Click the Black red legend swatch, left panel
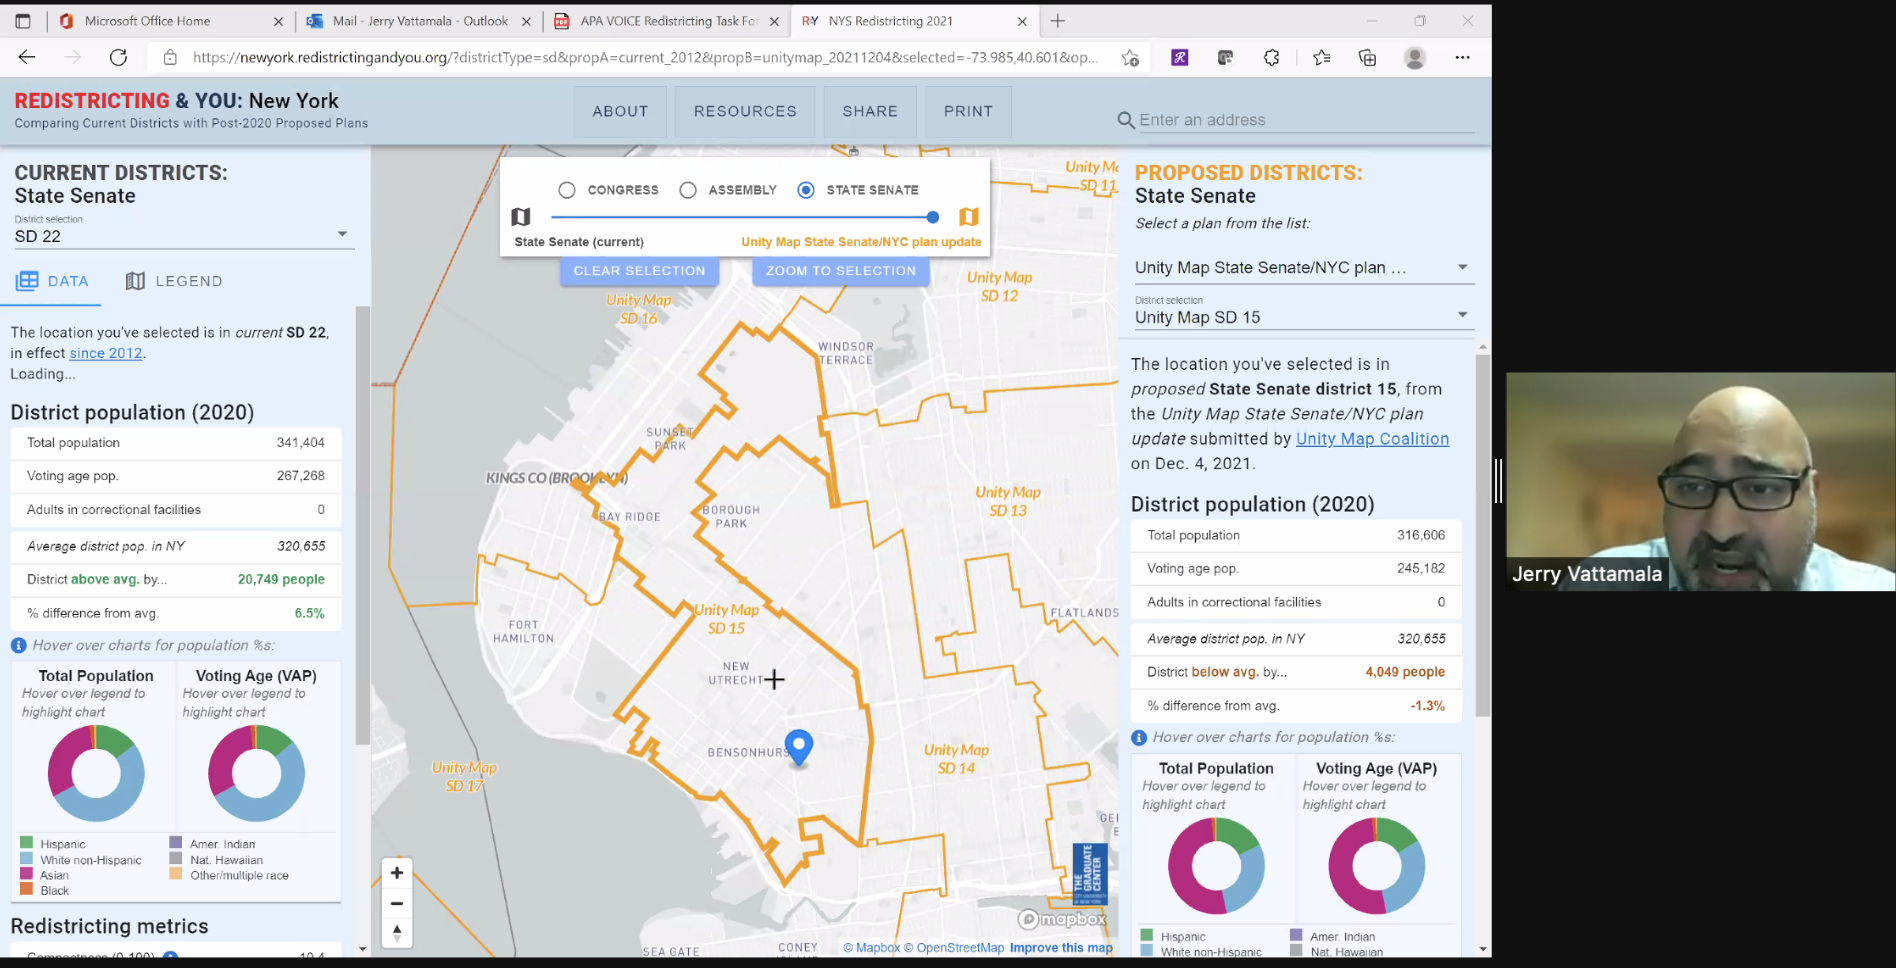The height and width of the screenshot is (968, 1896). click(x=27, y=890)
